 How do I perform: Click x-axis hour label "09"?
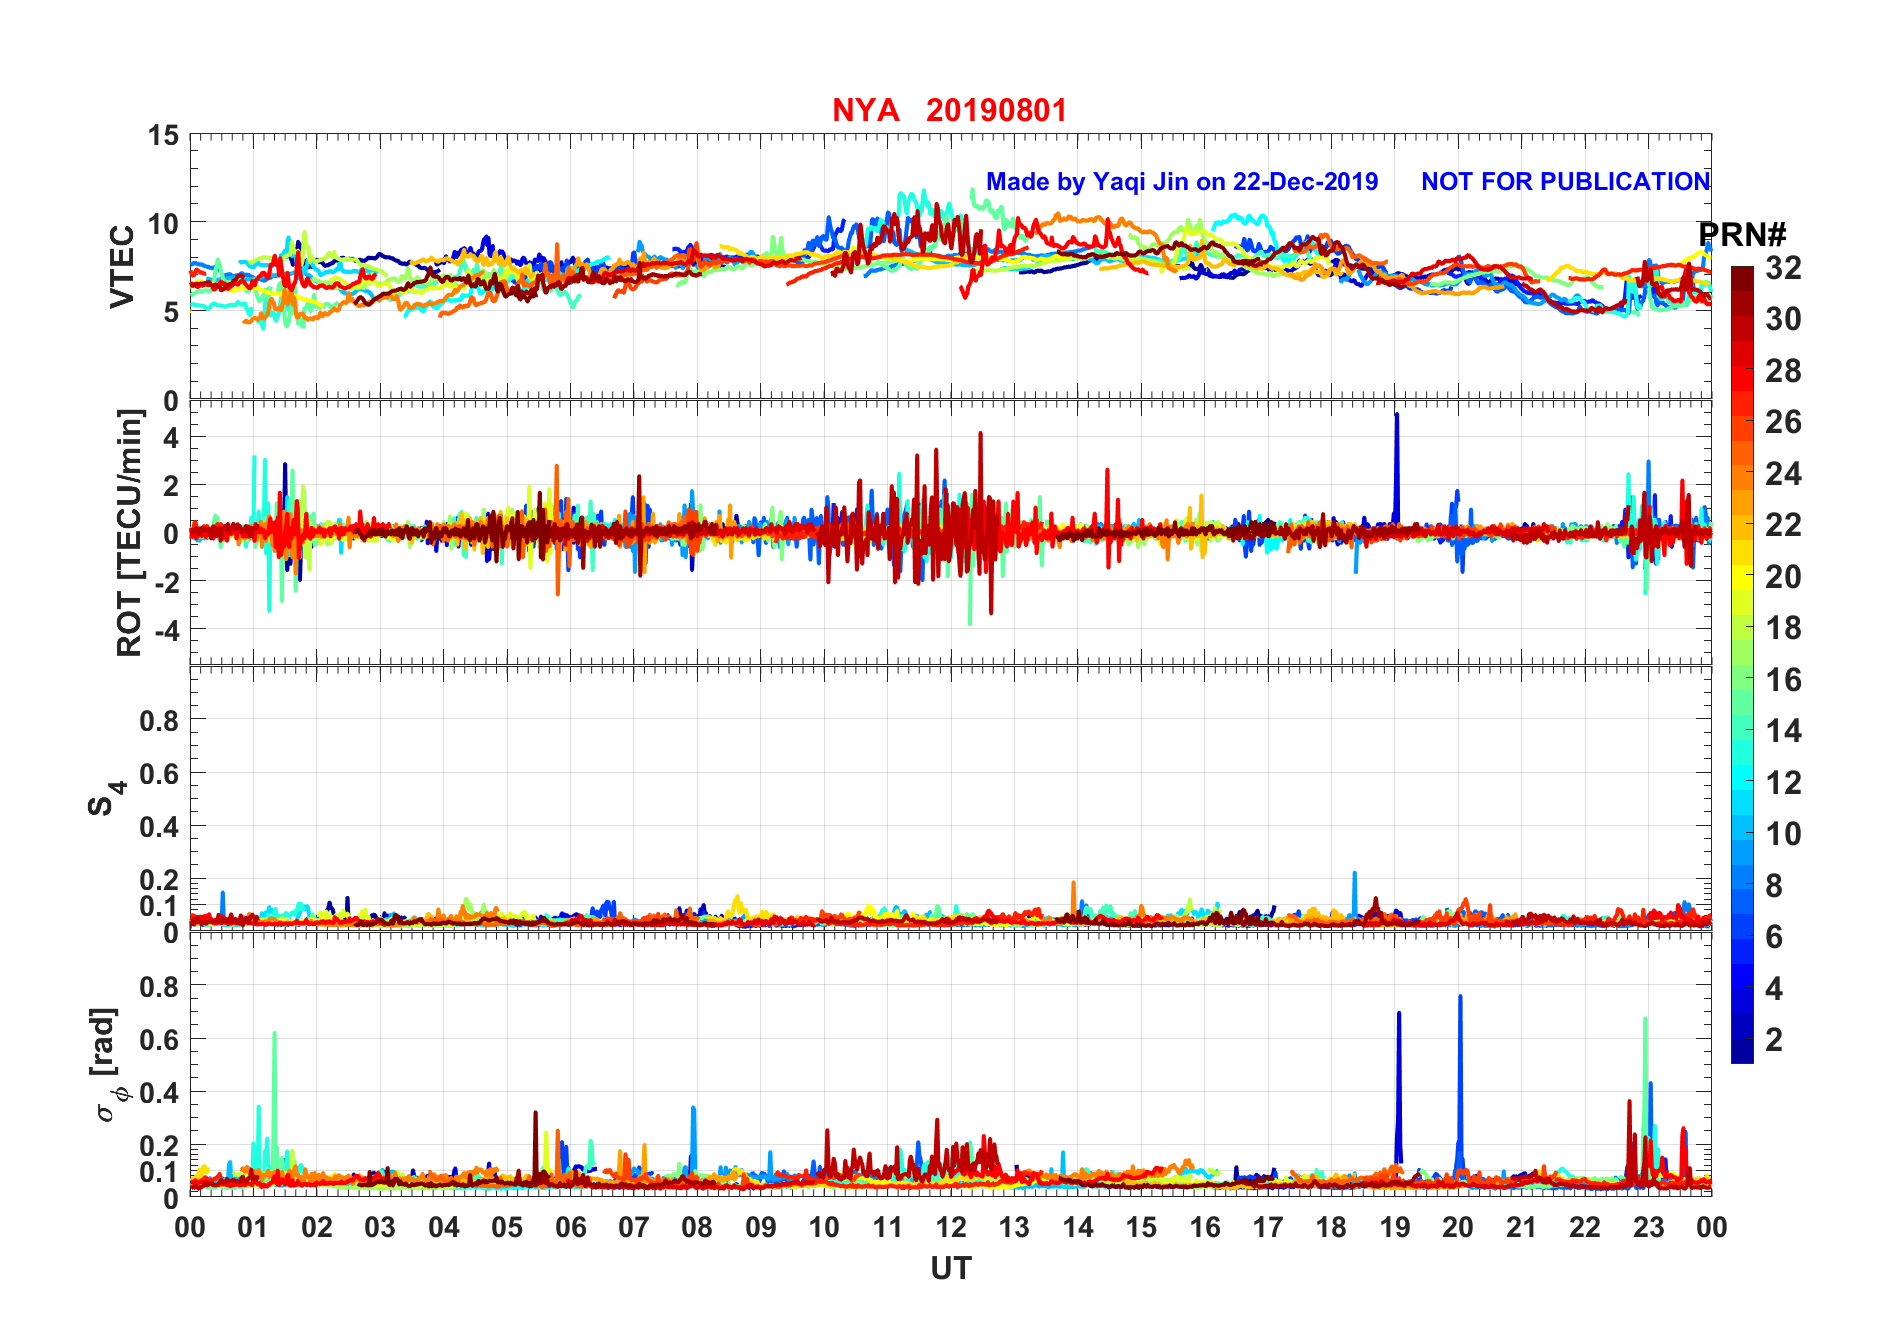click(x=761, y=1227)
